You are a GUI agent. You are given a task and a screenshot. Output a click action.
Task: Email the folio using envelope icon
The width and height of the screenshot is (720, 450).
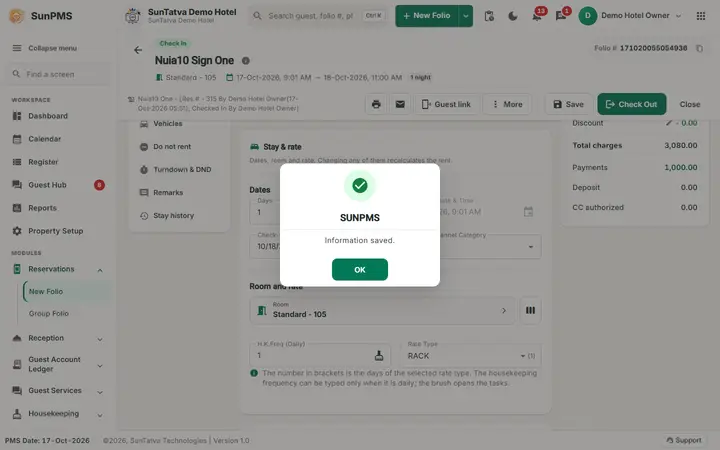pos(400,104)
